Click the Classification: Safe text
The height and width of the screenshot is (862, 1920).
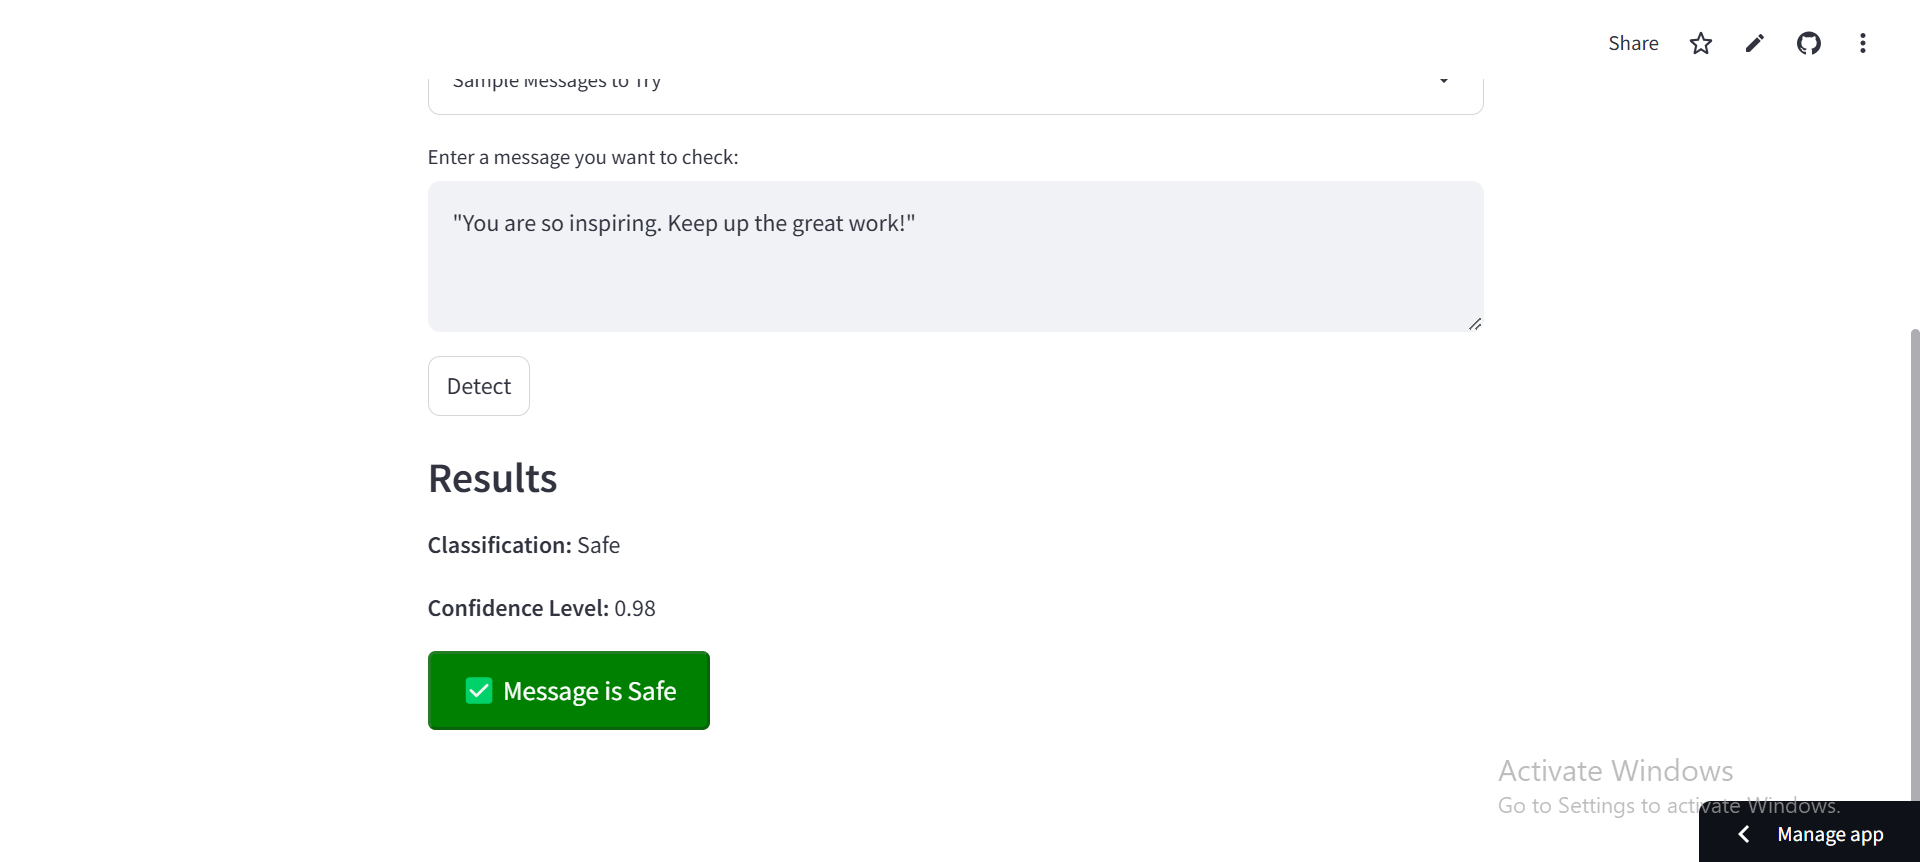[x=523, y=545]
